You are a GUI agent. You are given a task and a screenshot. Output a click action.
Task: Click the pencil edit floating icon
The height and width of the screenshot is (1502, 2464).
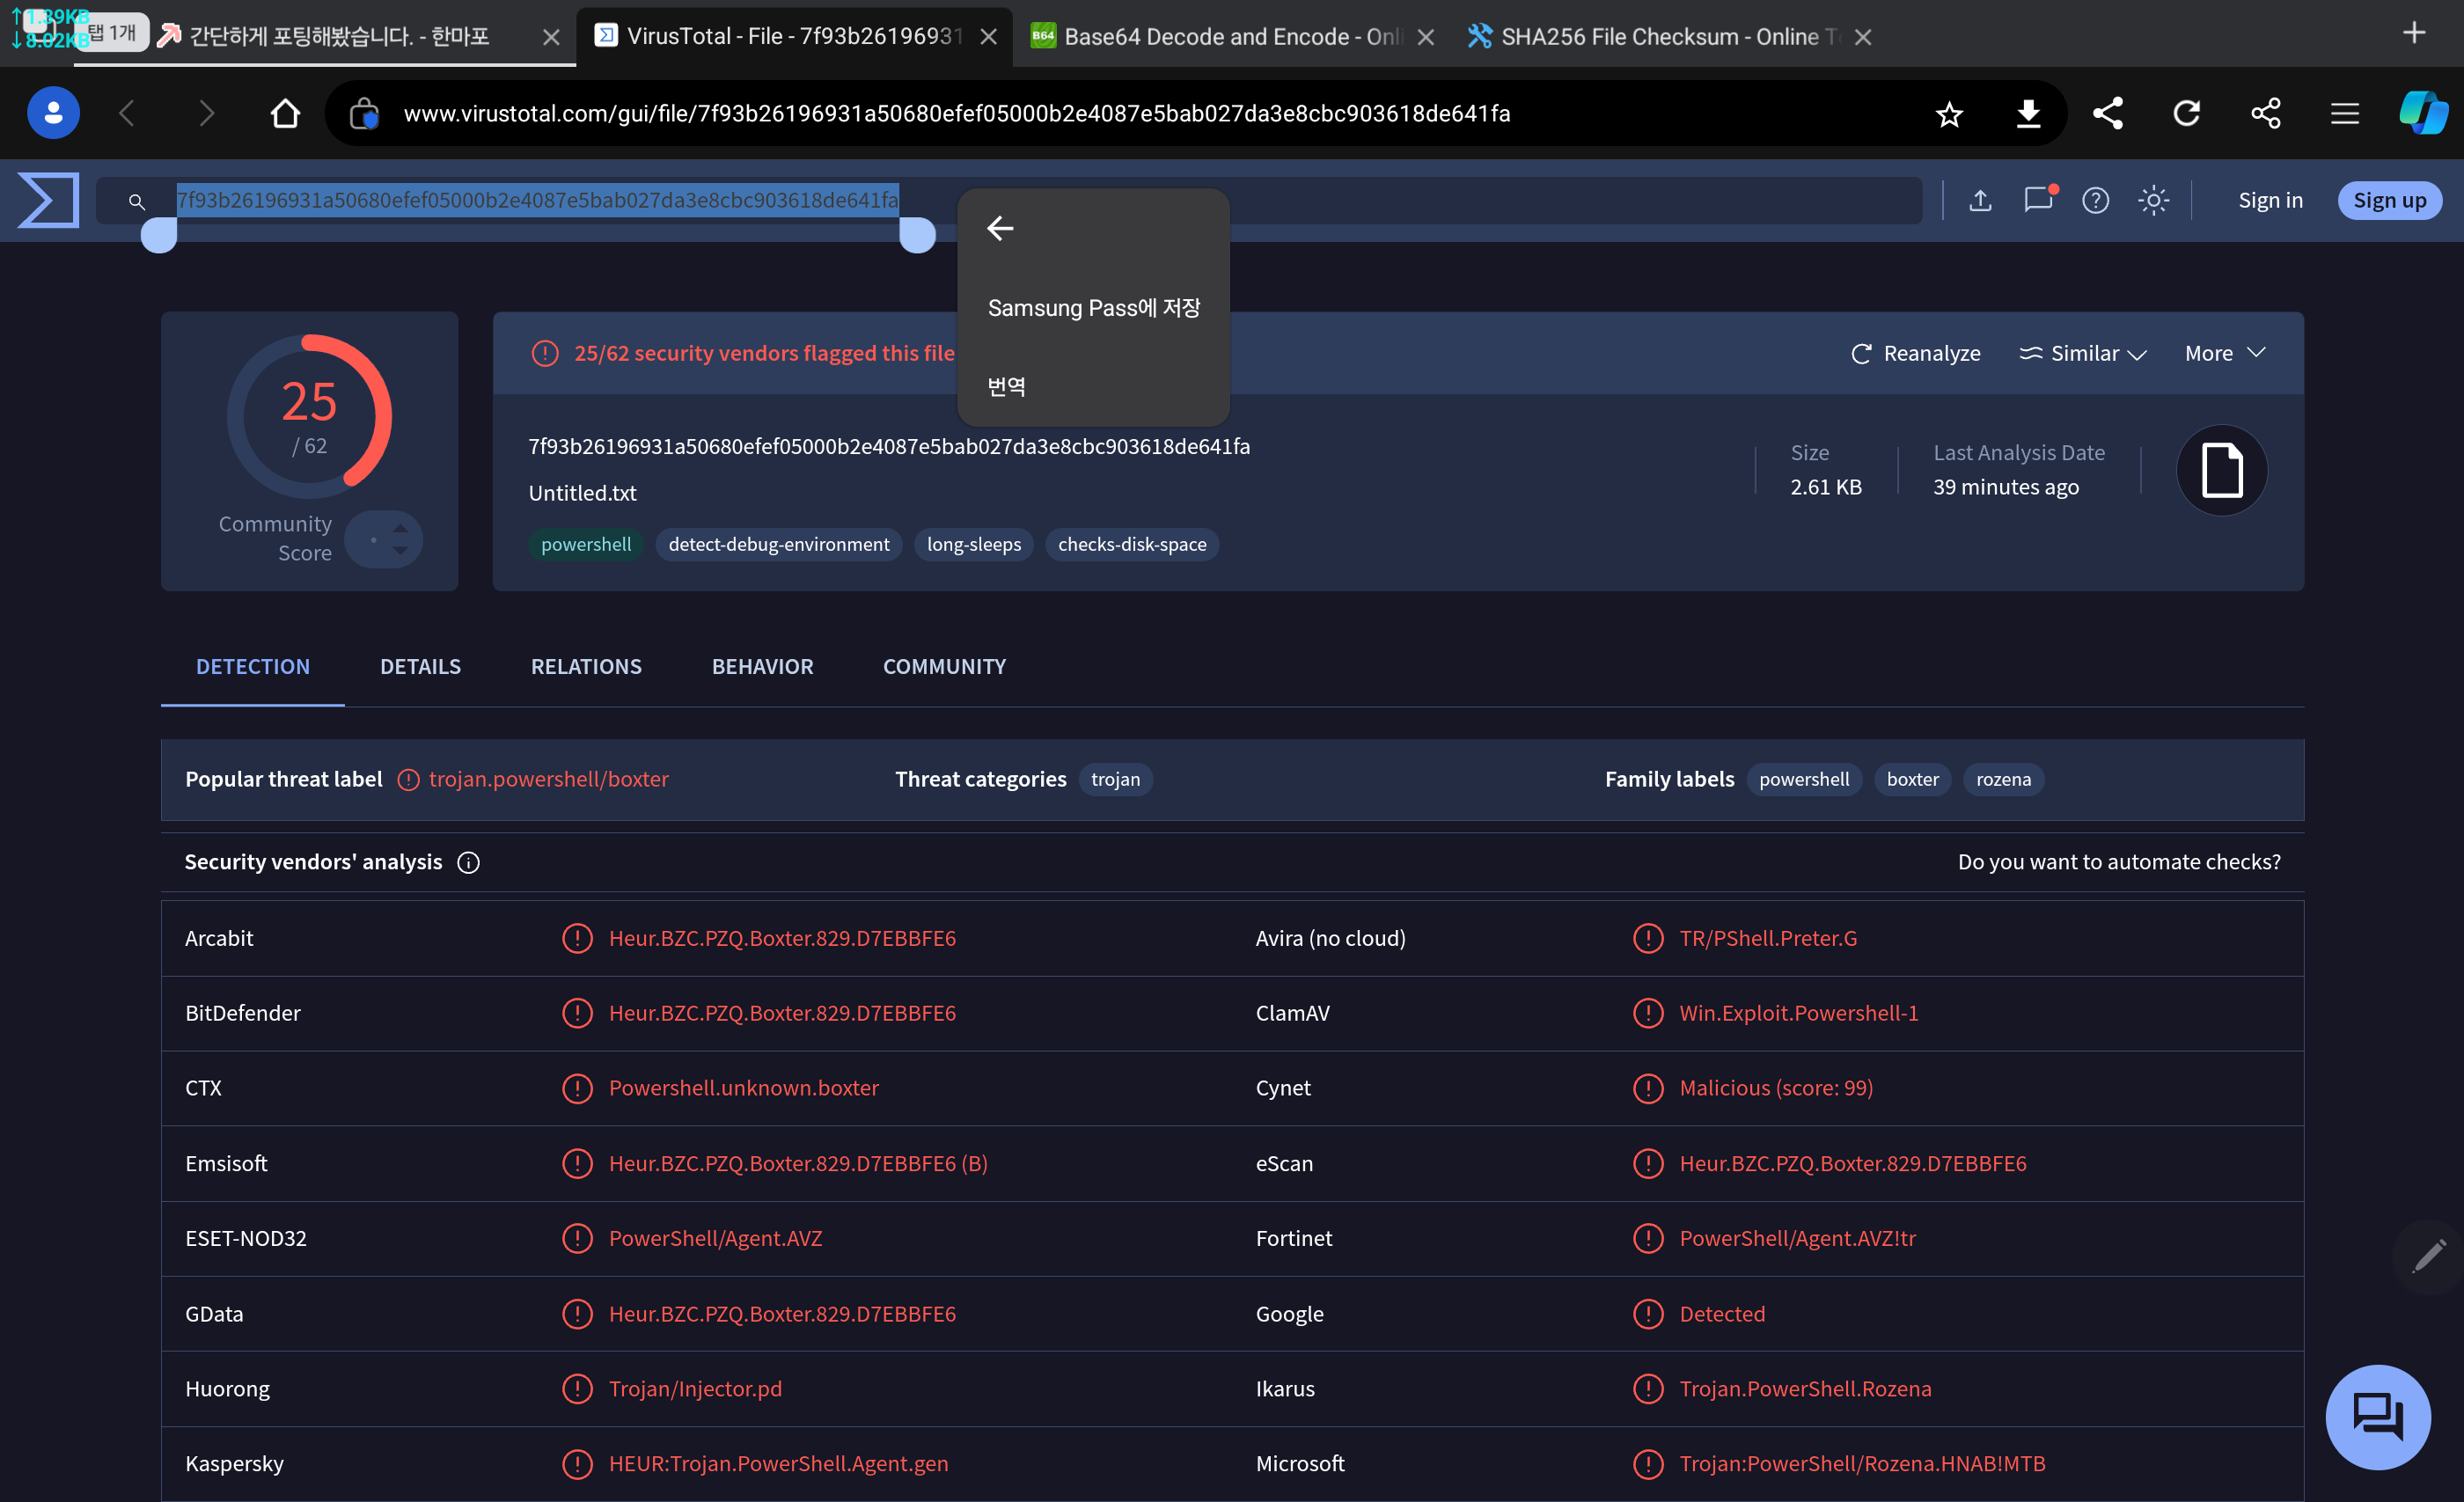tap(2428, 1255)
